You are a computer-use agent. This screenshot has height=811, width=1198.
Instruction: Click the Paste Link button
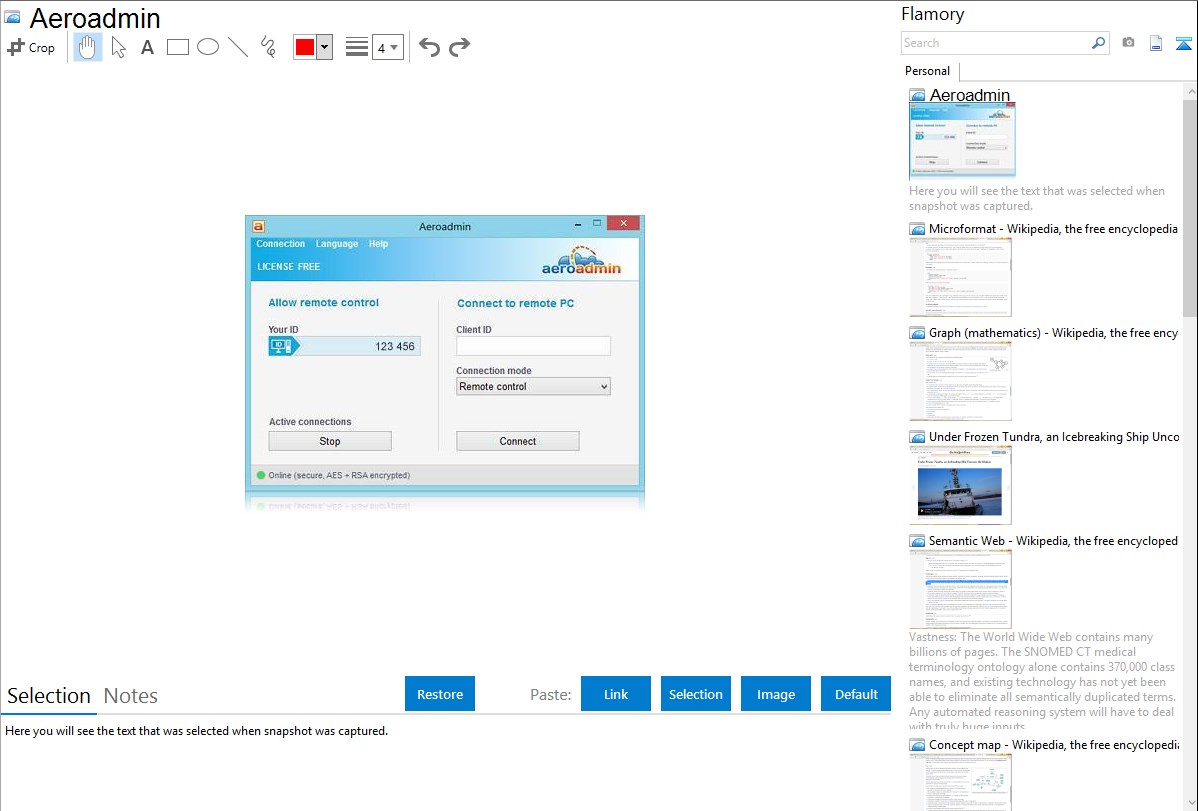(x=616, y=694)
